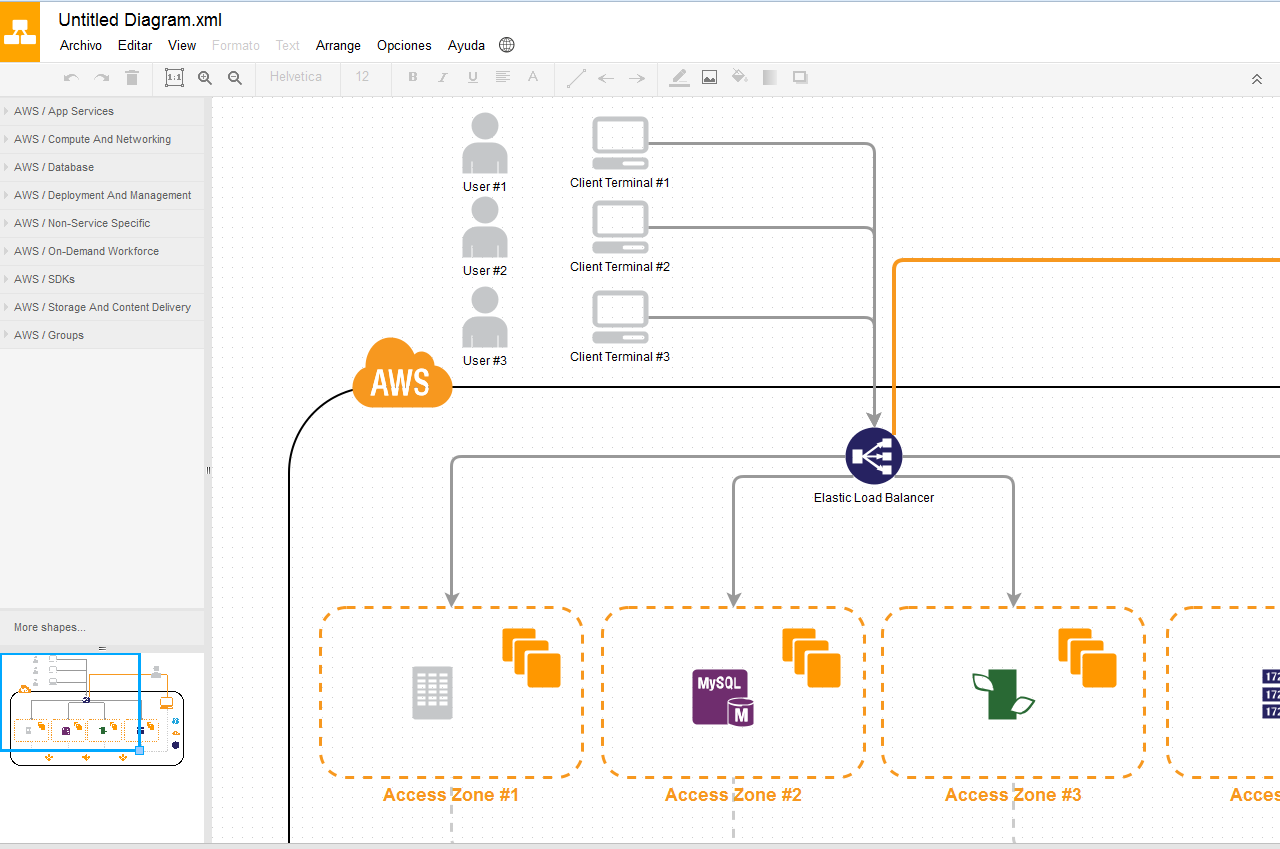Click the Undo arrow icon
The height and width of the screenshot is (849, 1280).
coord(70,77)
